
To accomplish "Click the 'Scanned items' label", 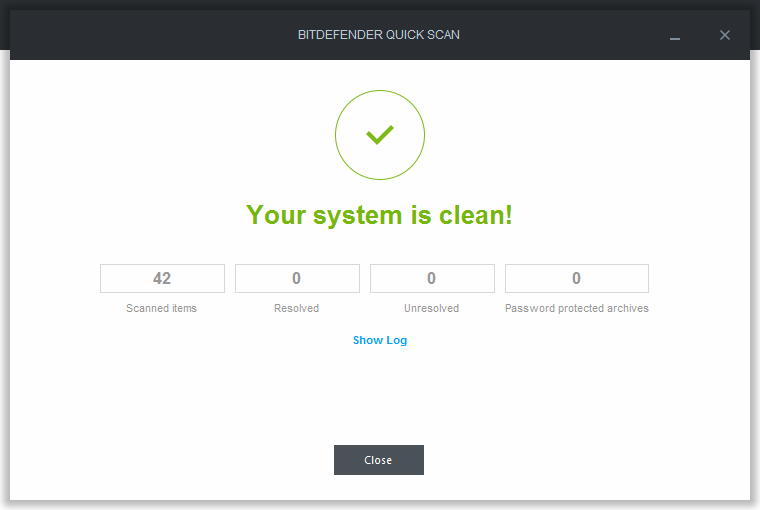I will click(161, 308).
